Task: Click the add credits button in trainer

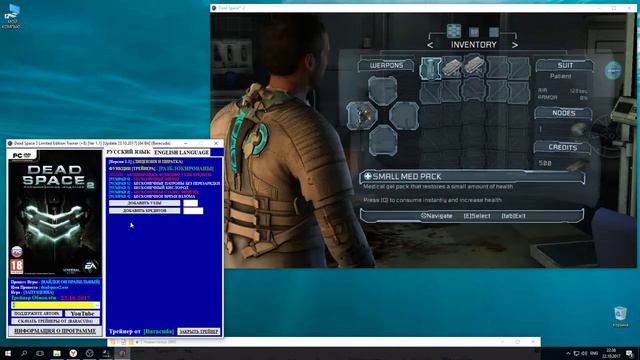Action: pyautogui.click(x=144, y=211)
